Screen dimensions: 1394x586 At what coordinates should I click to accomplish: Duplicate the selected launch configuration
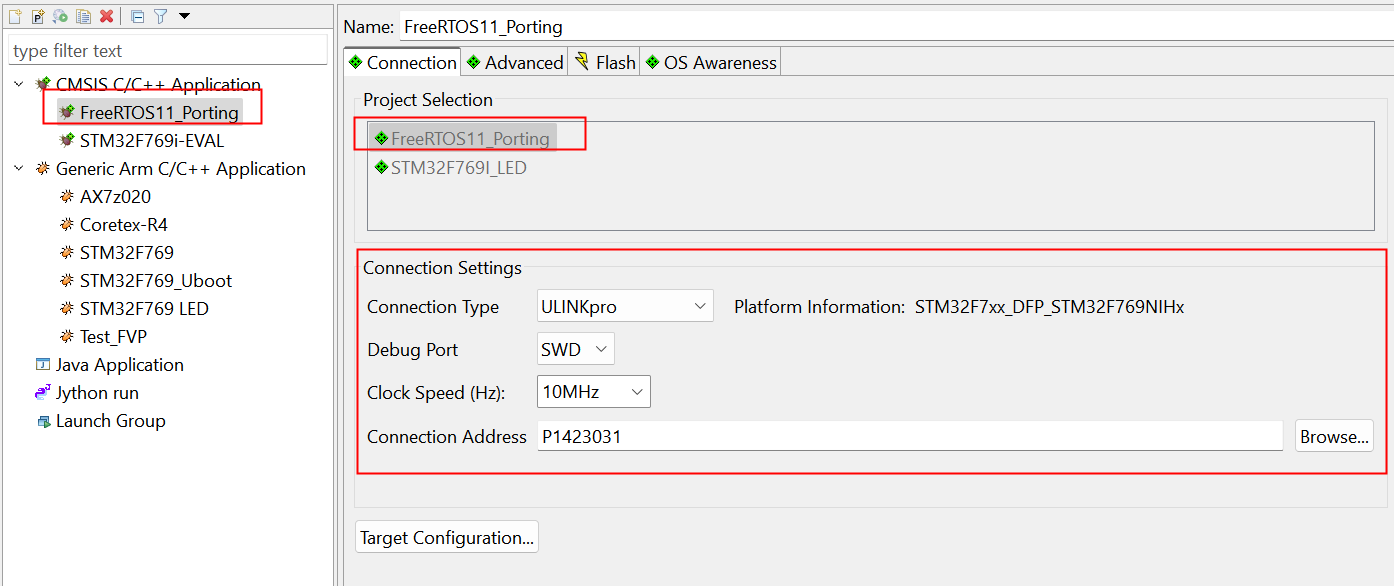pos(84,16)
